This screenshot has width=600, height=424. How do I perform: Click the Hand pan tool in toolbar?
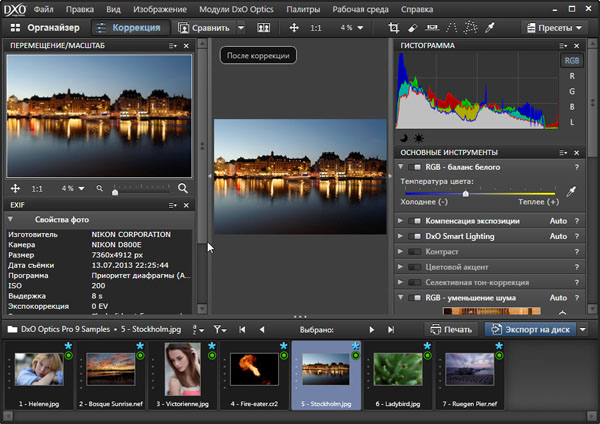295,28
